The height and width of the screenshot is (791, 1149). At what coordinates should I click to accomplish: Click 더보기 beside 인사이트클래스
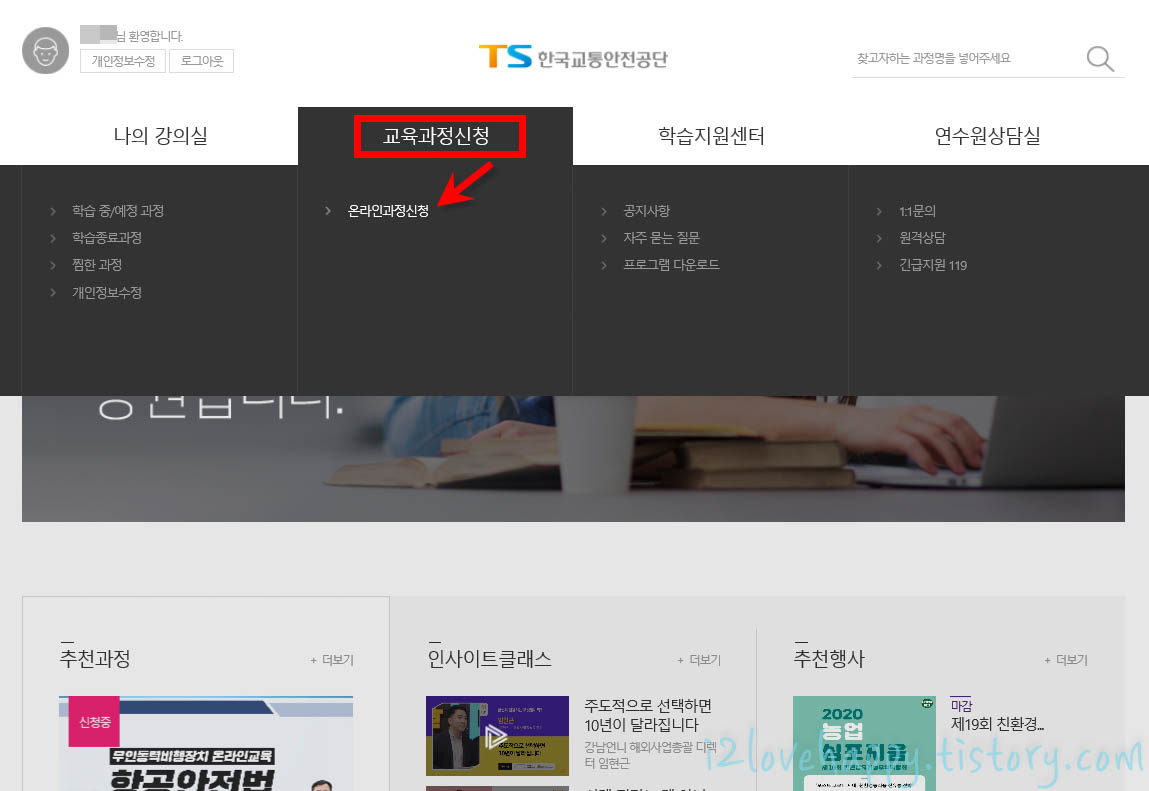pos(699,660)
